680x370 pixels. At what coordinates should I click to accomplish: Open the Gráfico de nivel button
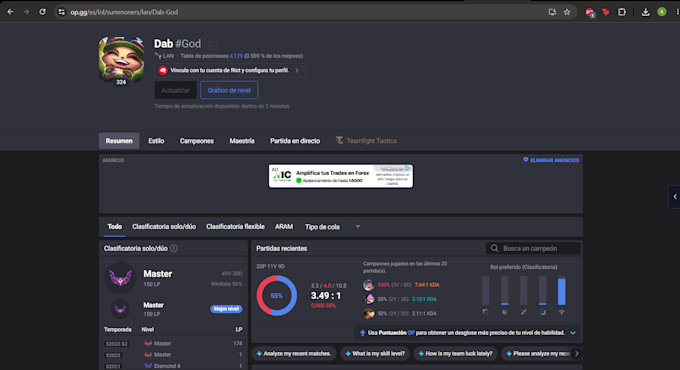[229, 90]
